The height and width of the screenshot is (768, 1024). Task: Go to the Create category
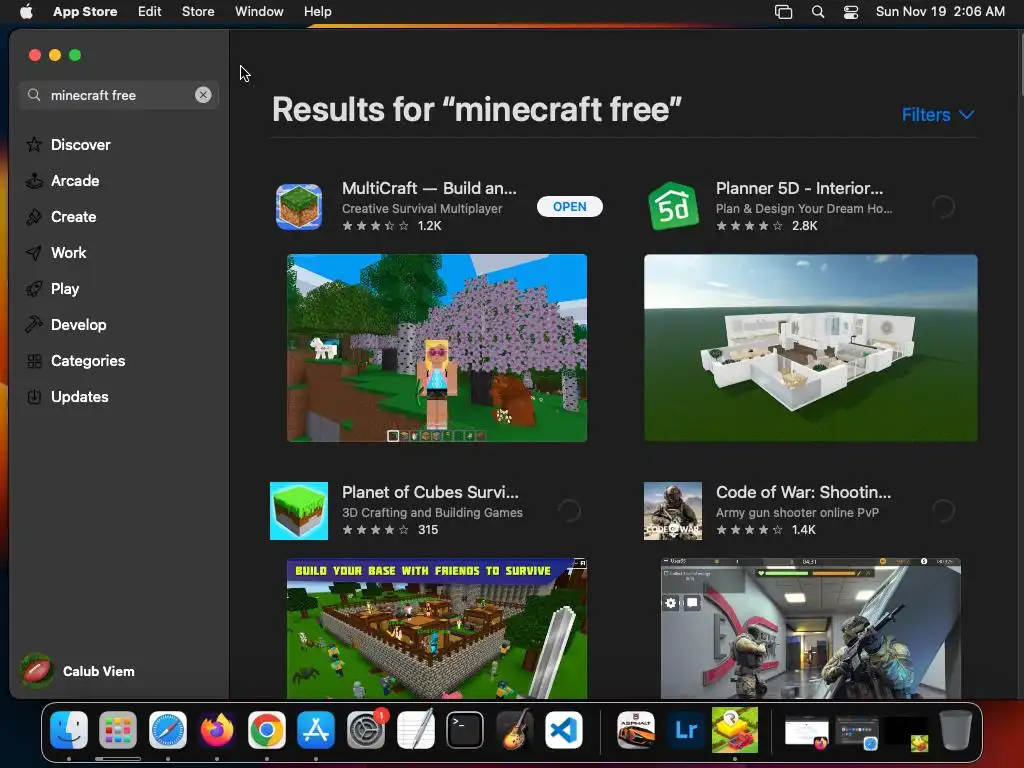[61, 217]
